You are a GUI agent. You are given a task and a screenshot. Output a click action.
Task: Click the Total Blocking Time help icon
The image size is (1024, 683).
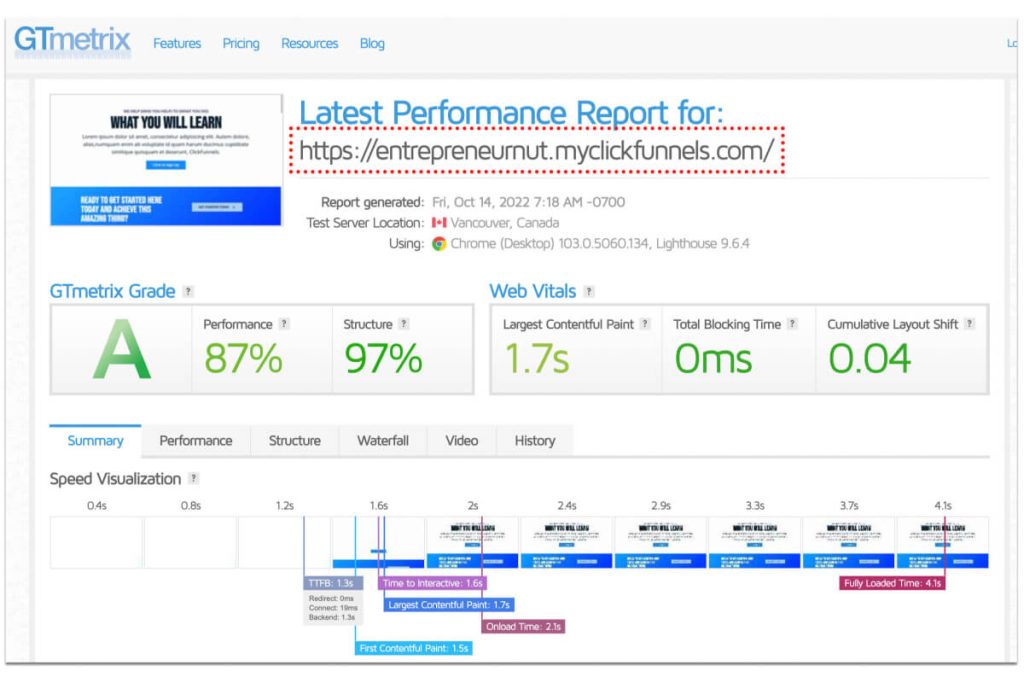click(x=789, y=324)
